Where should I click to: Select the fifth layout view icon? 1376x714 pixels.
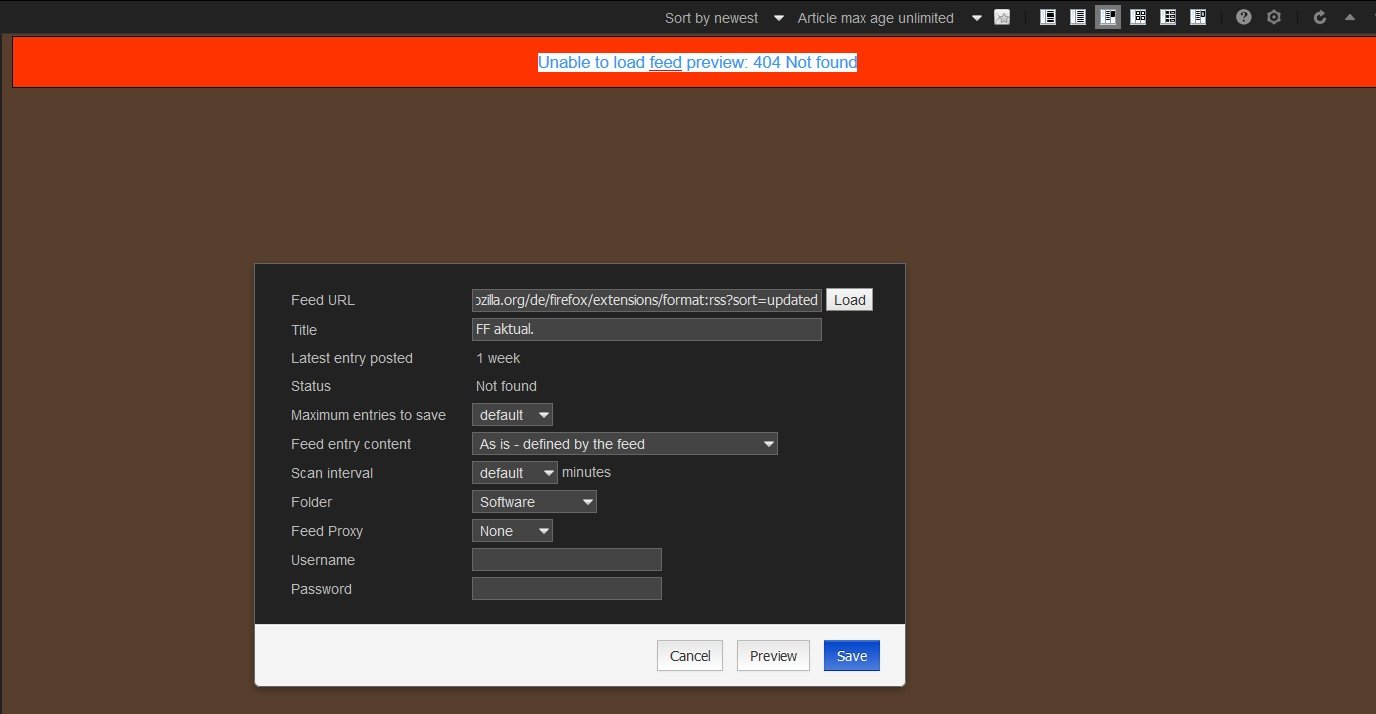pos(1168,18)
